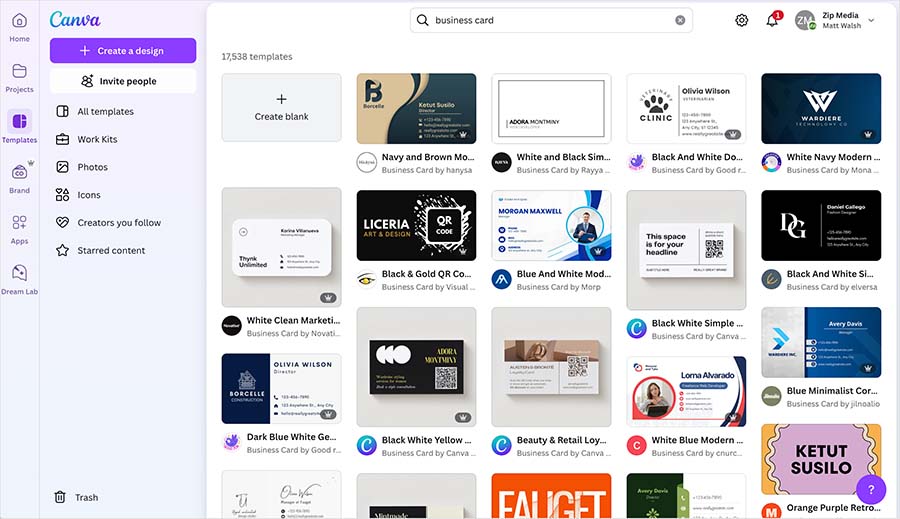Click the Create blank tile
The height and width of the screenshot is (519, 900).
[281, 107]
